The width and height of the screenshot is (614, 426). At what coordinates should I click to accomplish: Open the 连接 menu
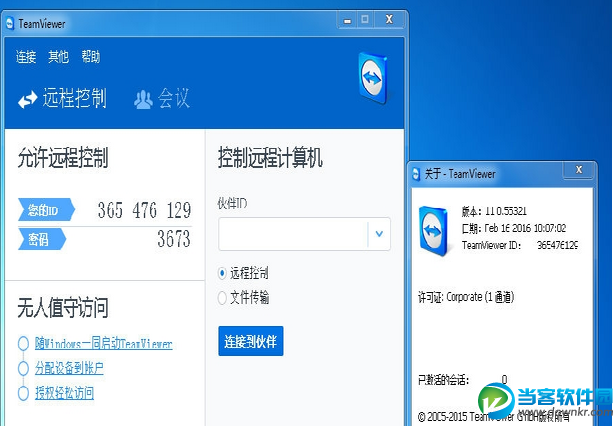(x=26, y=57)
